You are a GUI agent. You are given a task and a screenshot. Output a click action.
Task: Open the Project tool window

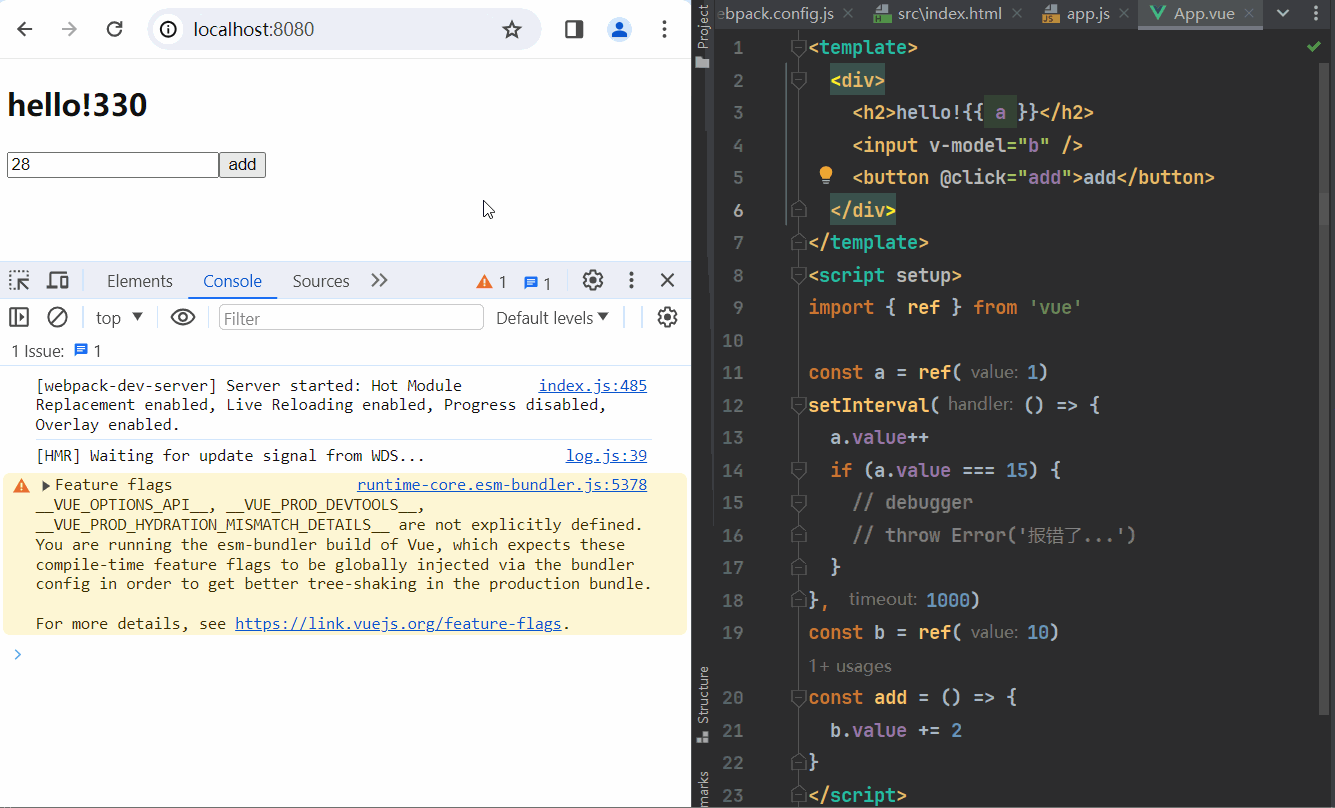703,36
